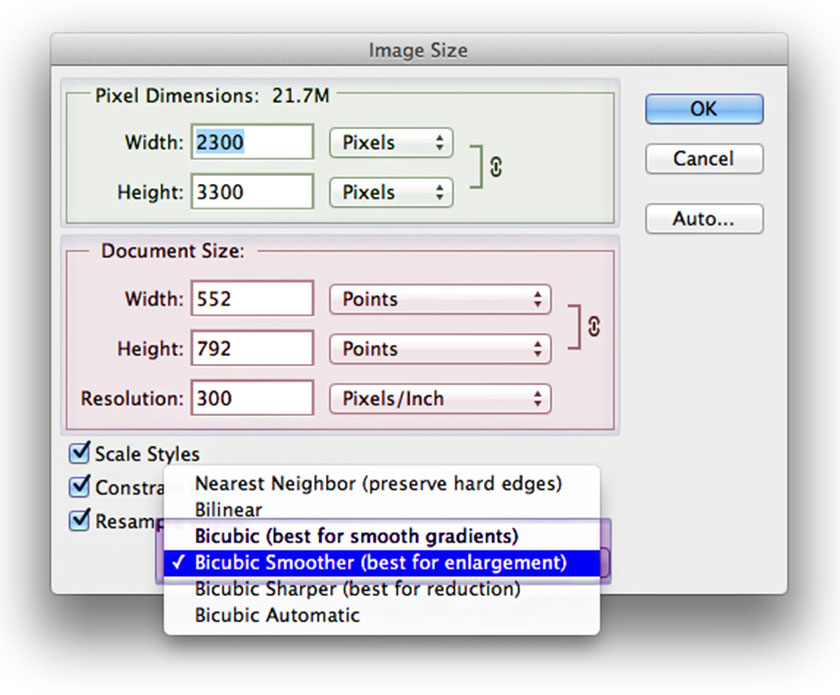Click the Resolution input field

[x=252, y=399]
